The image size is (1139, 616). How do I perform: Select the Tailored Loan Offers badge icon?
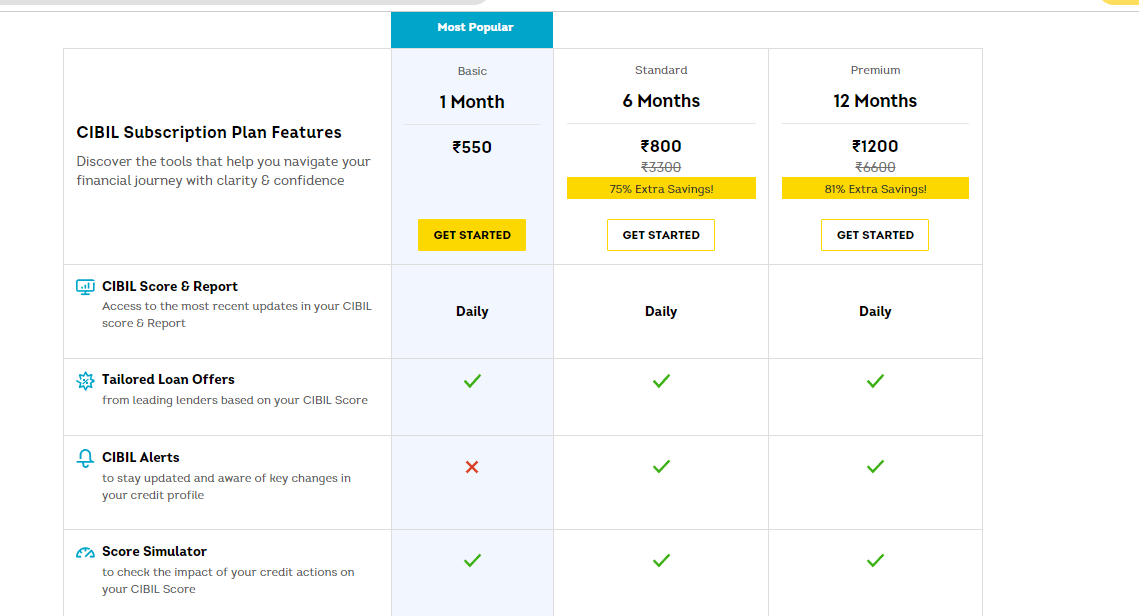(x=84, y=380)
